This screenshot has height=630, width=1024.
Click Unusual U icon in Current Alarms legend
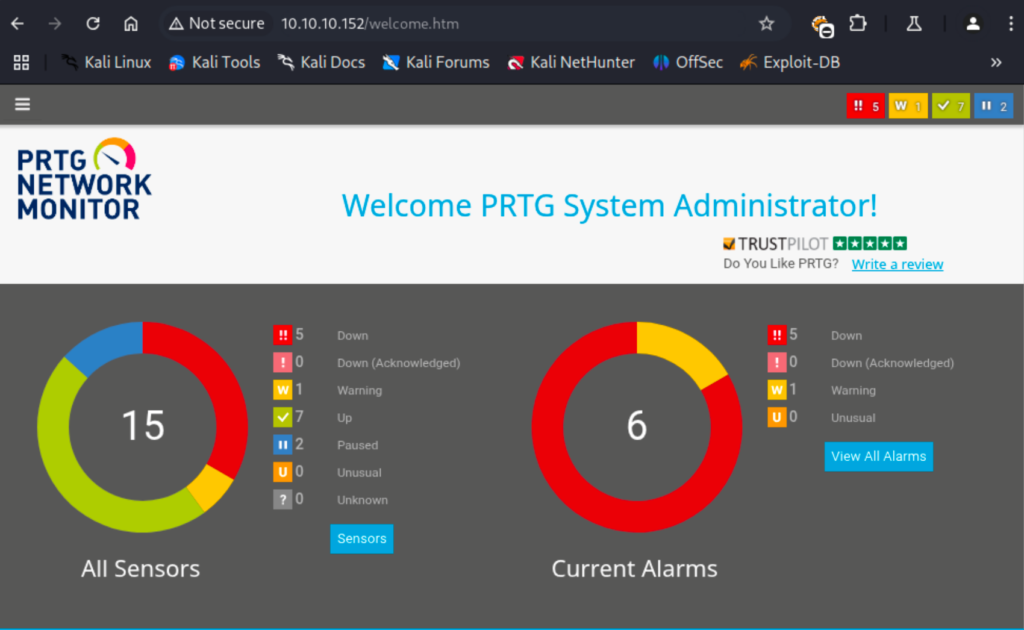coord(776,418)
